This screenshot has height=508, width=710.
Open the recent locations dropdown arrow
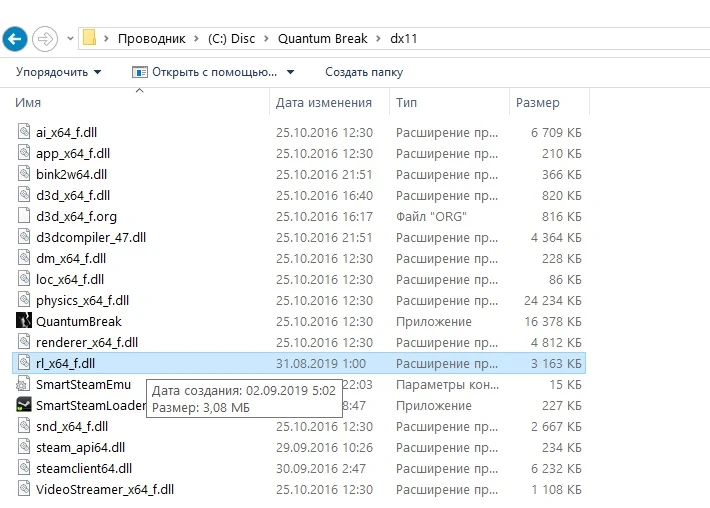click(x=70, y=39)
